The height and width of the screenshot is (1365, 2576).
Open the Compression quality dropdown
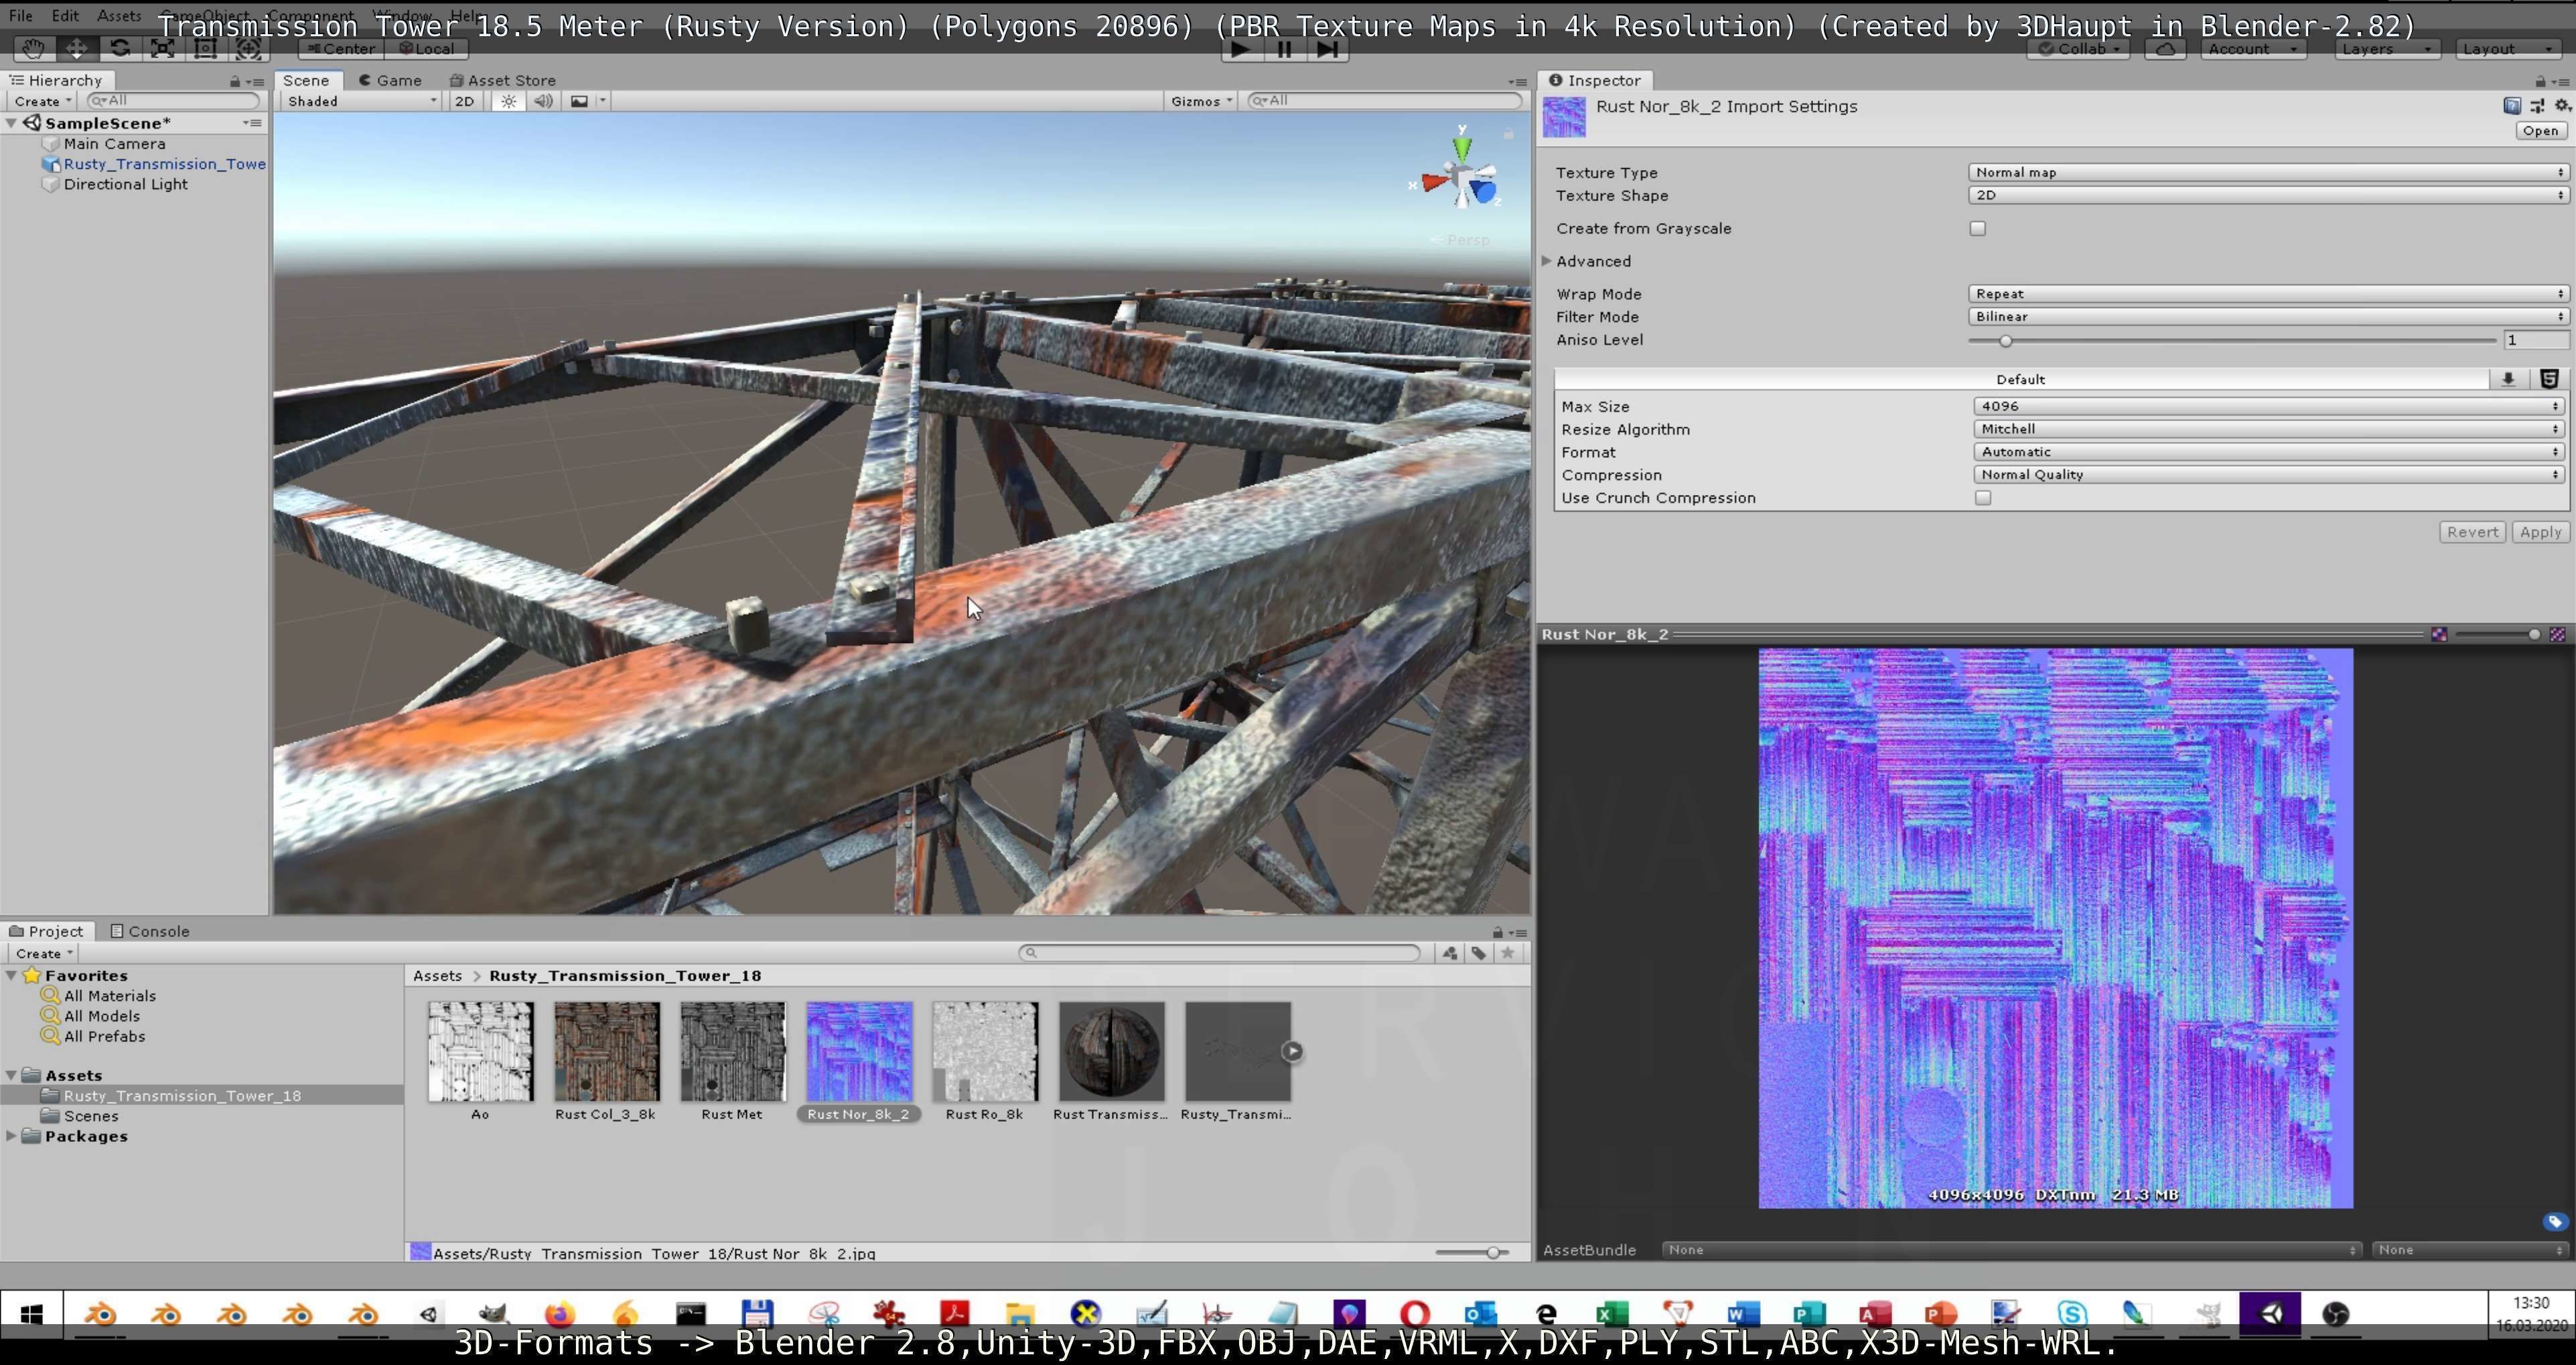2268,475
